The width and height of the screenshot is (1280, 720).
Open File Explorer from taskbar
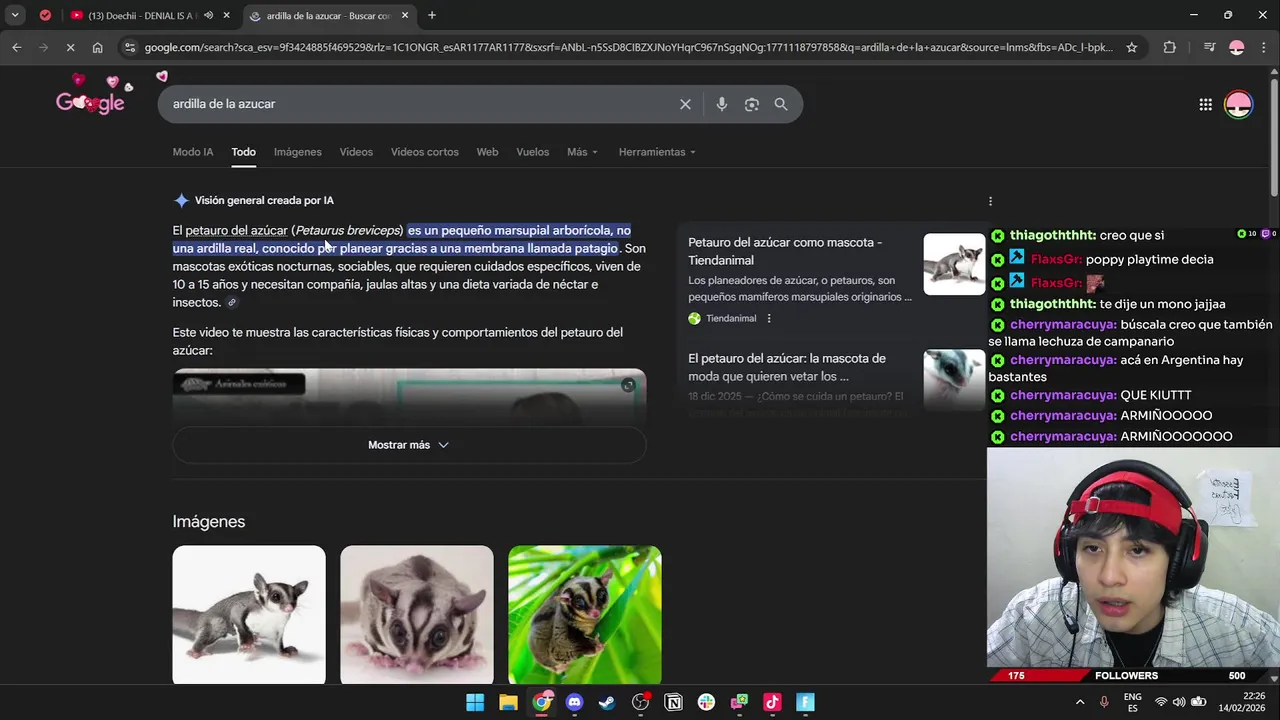pyautogui.click(x=508, y=702)
